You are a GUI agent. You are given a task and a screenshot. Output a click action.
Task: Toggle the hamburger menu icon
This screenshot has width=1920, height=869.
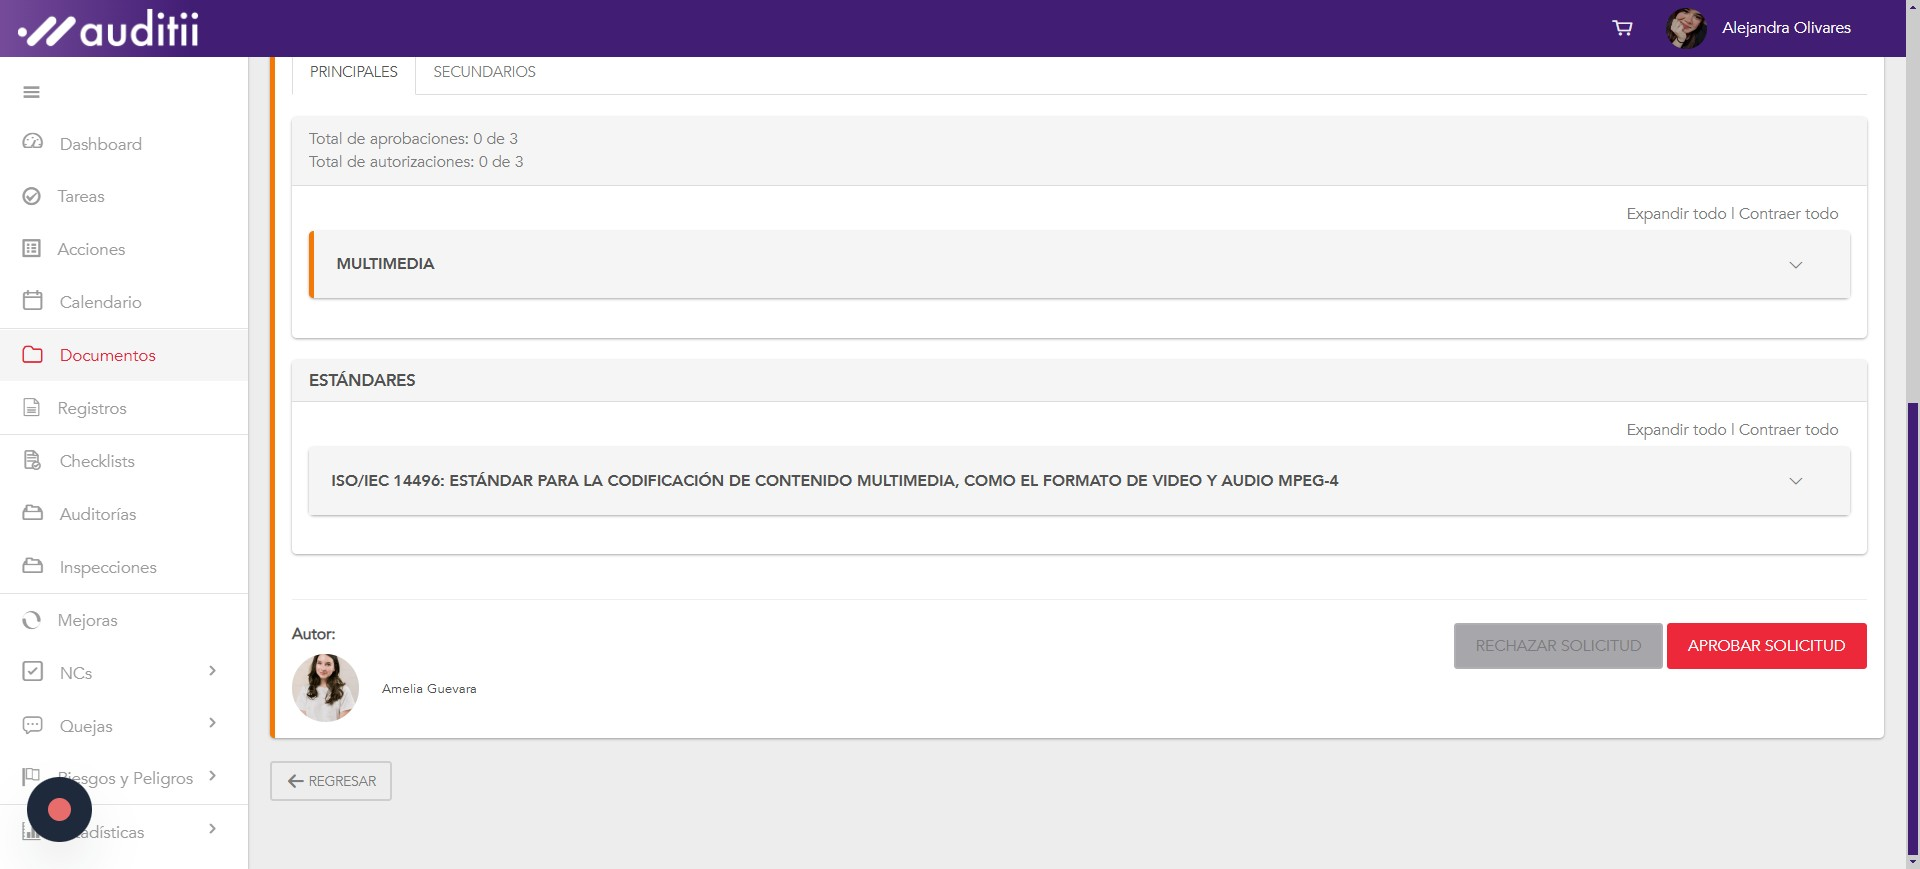click(x=32, y=92)
